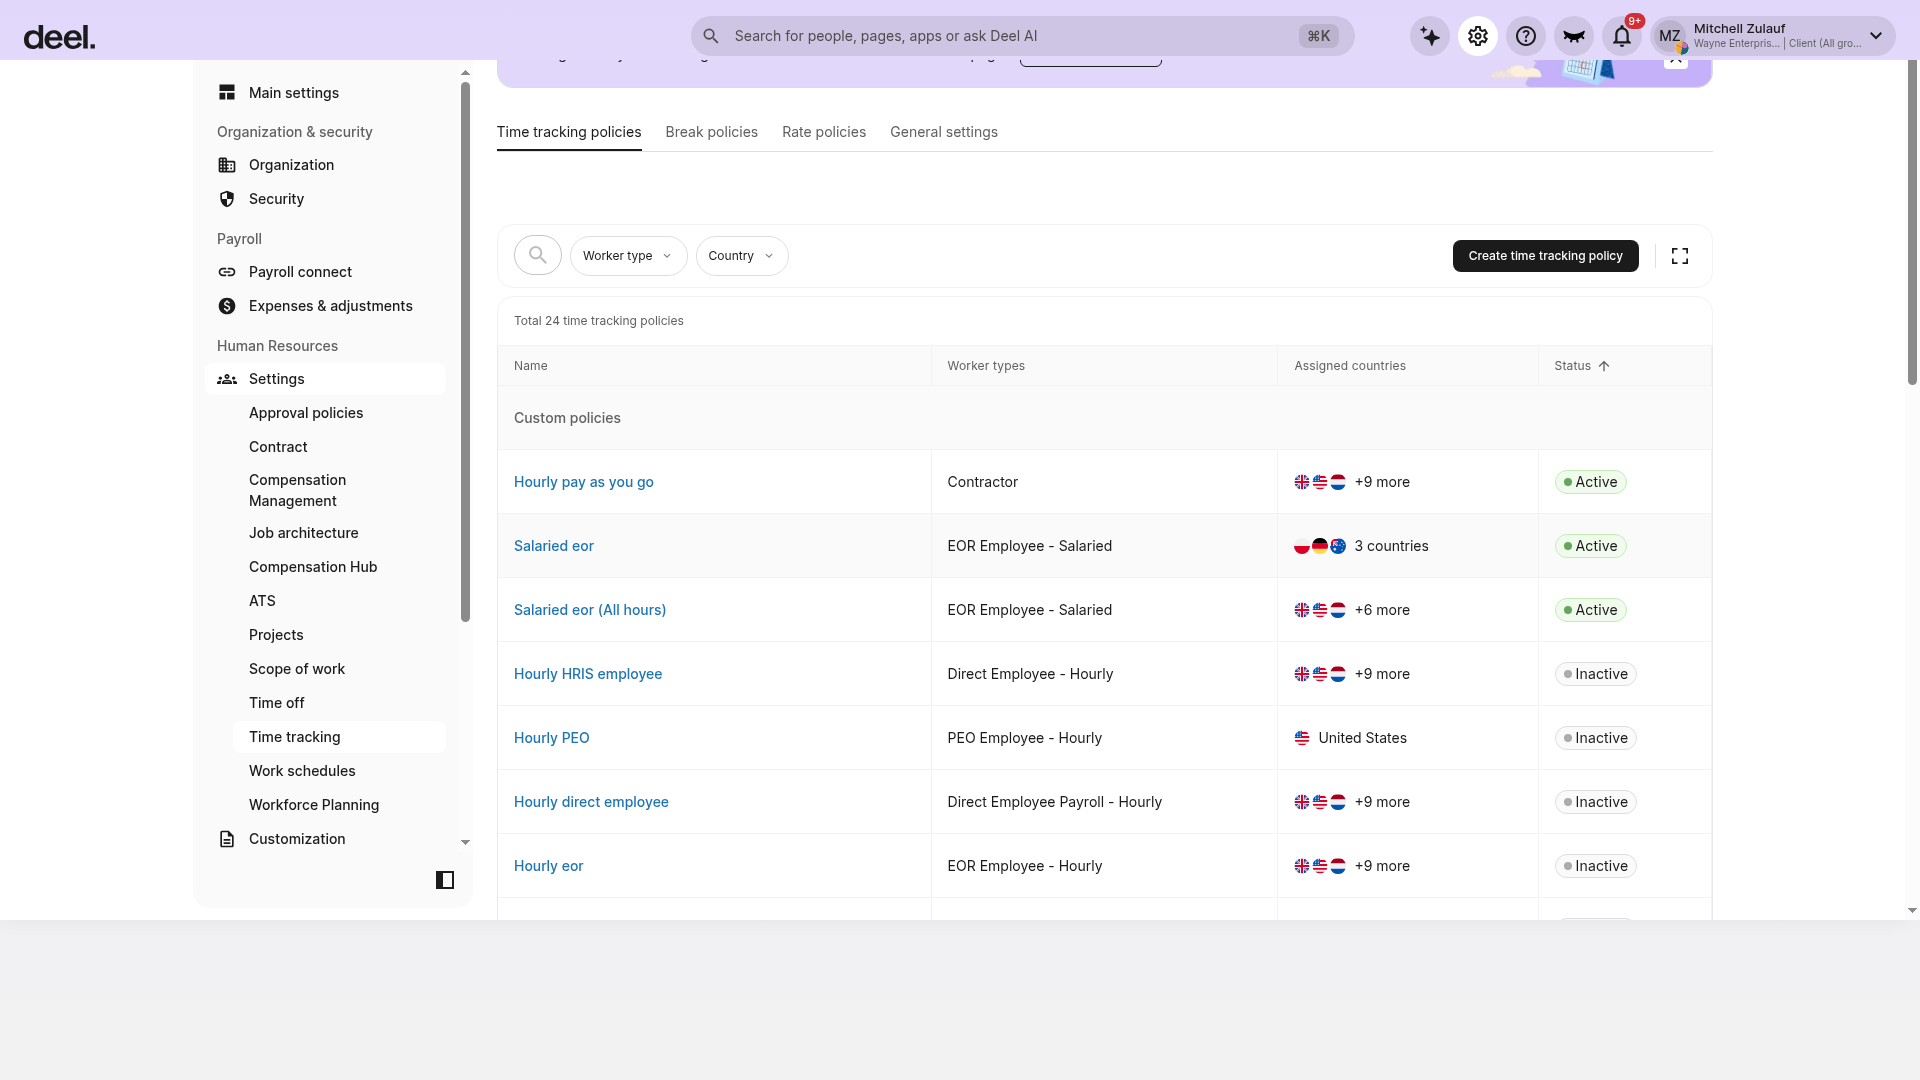Click the sidebar vertical scrollbar
The image size is (1920, 1080).
click(465, 352)
